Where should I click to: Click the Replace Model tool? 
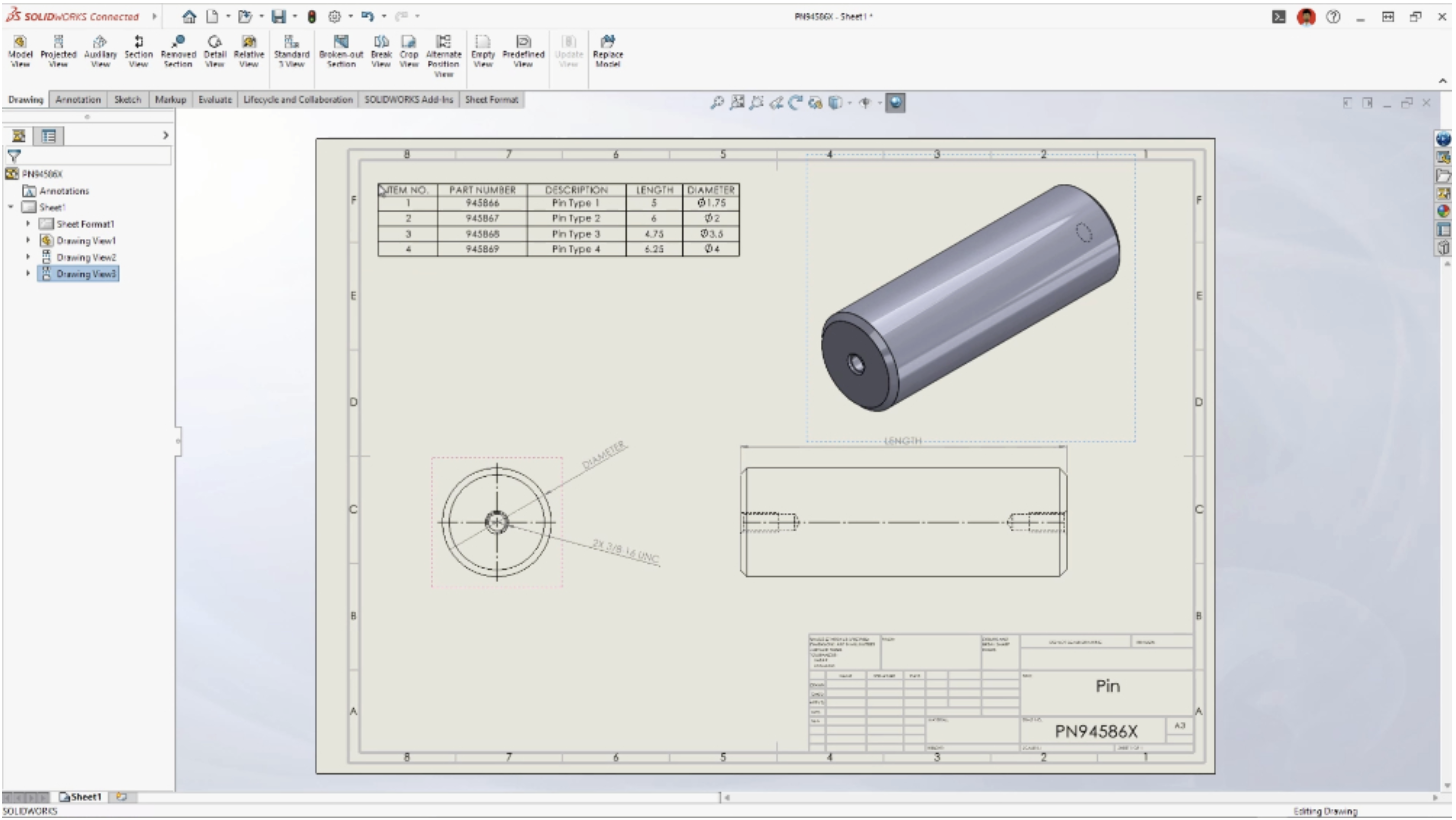[606, 52]
